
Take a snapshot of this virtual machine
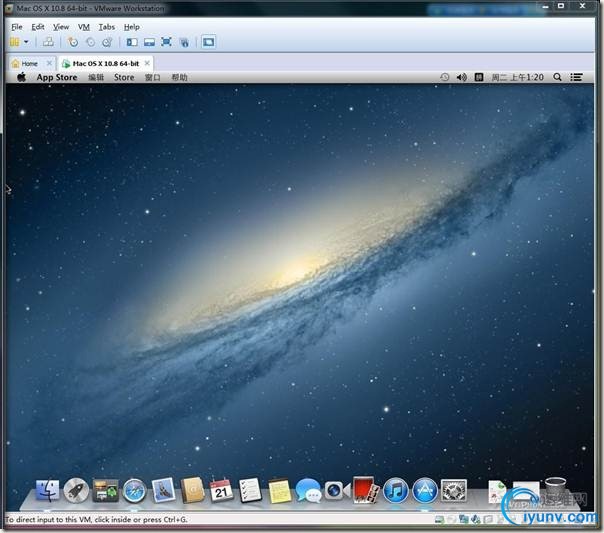72,42
